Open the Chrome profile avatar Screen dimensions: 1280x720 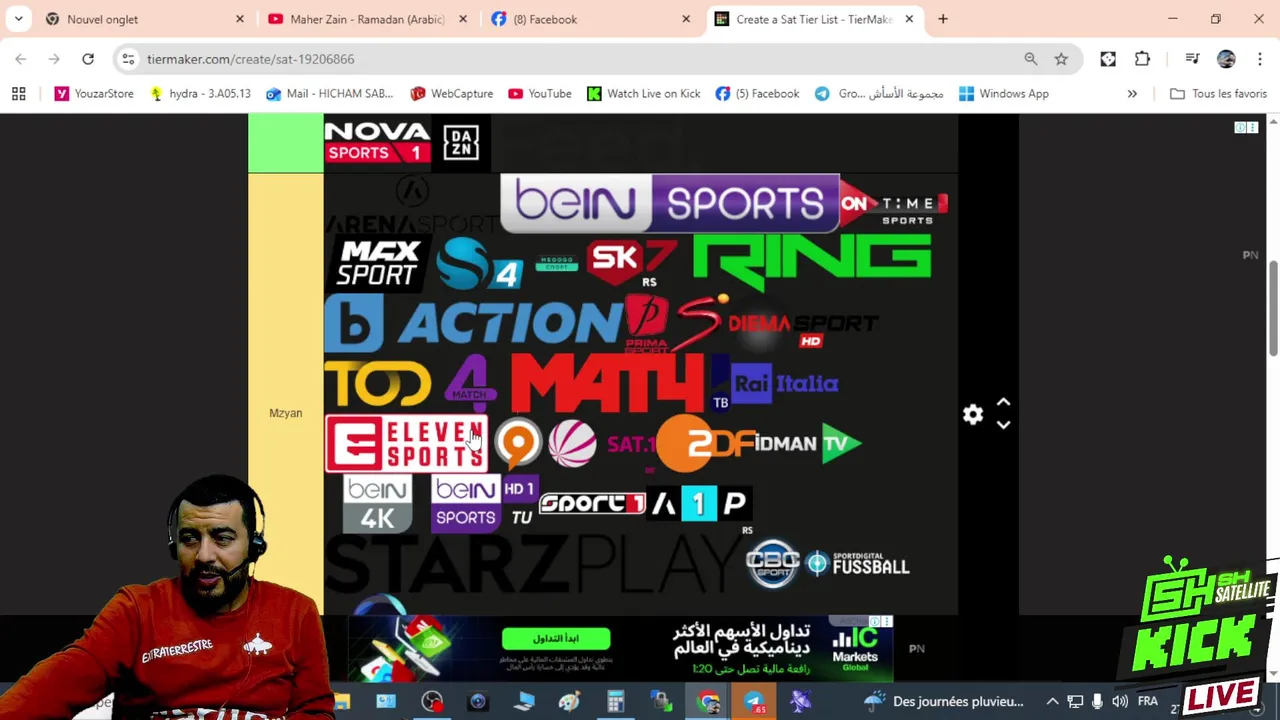pos(1226,59)
